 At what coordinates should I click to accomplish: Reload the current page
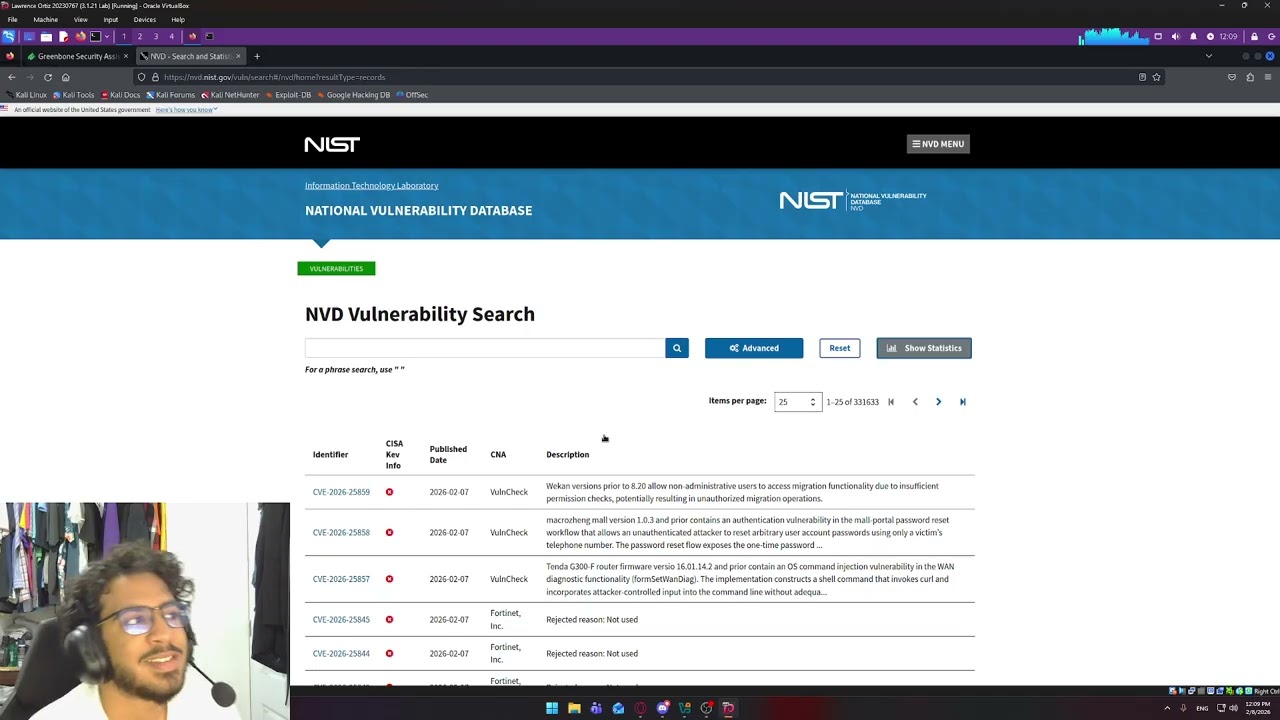(x=48, y=77)
